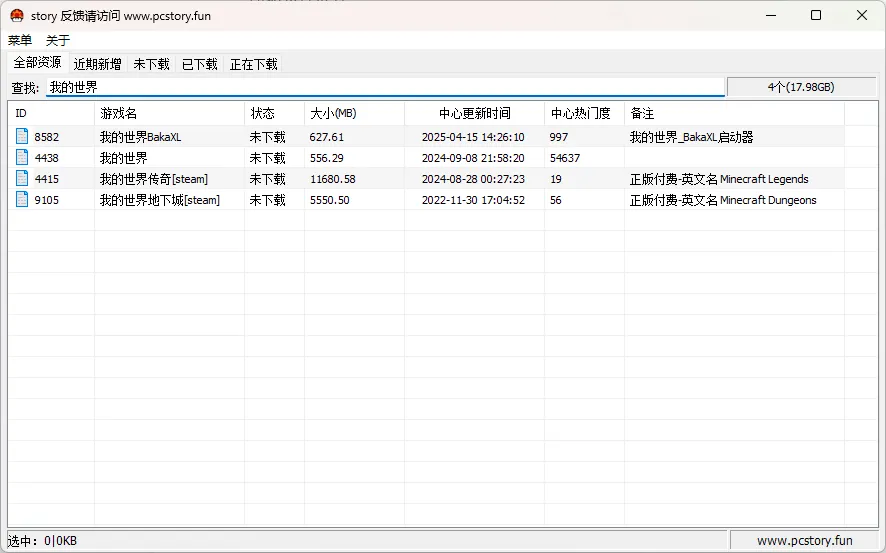
Task: Select the 我的世界BakaXL game name
Action: (140, 137)
